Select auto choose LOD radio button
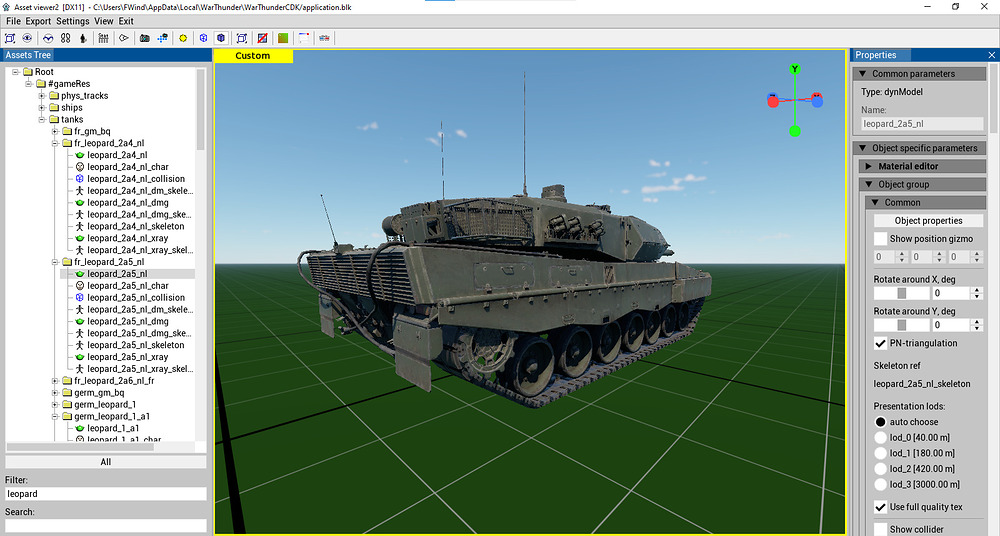 click(880, 422)
